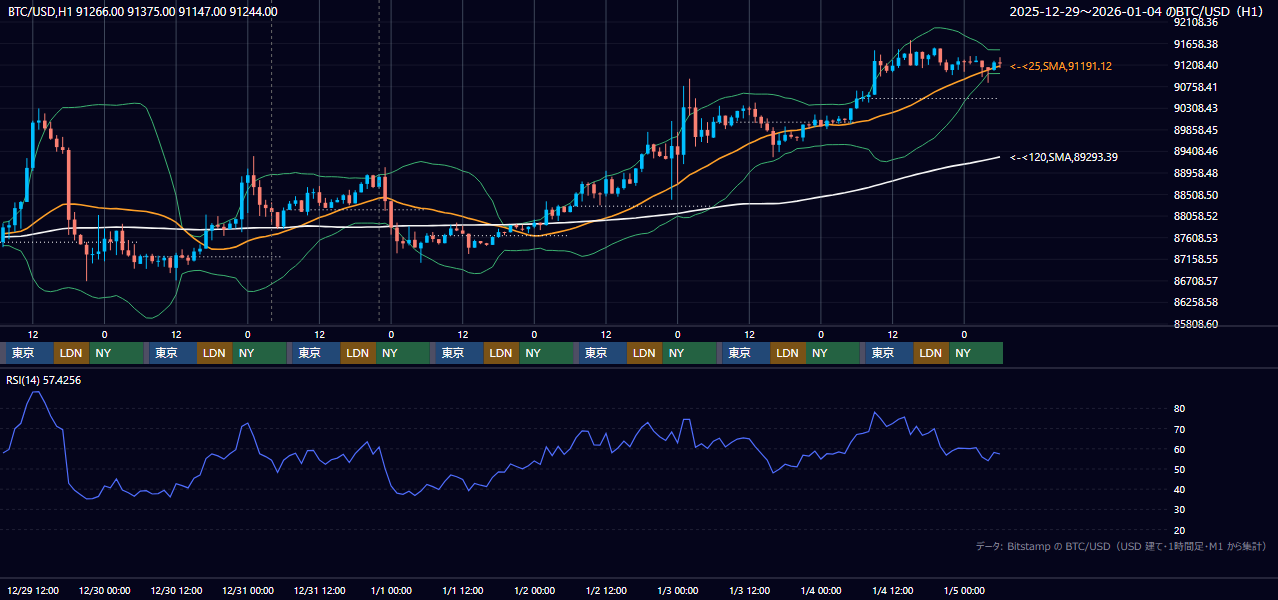Click the 12/29 12:00 time label
The width and height of the screenshot is (1278, 600).
click(x=32, y=591)
